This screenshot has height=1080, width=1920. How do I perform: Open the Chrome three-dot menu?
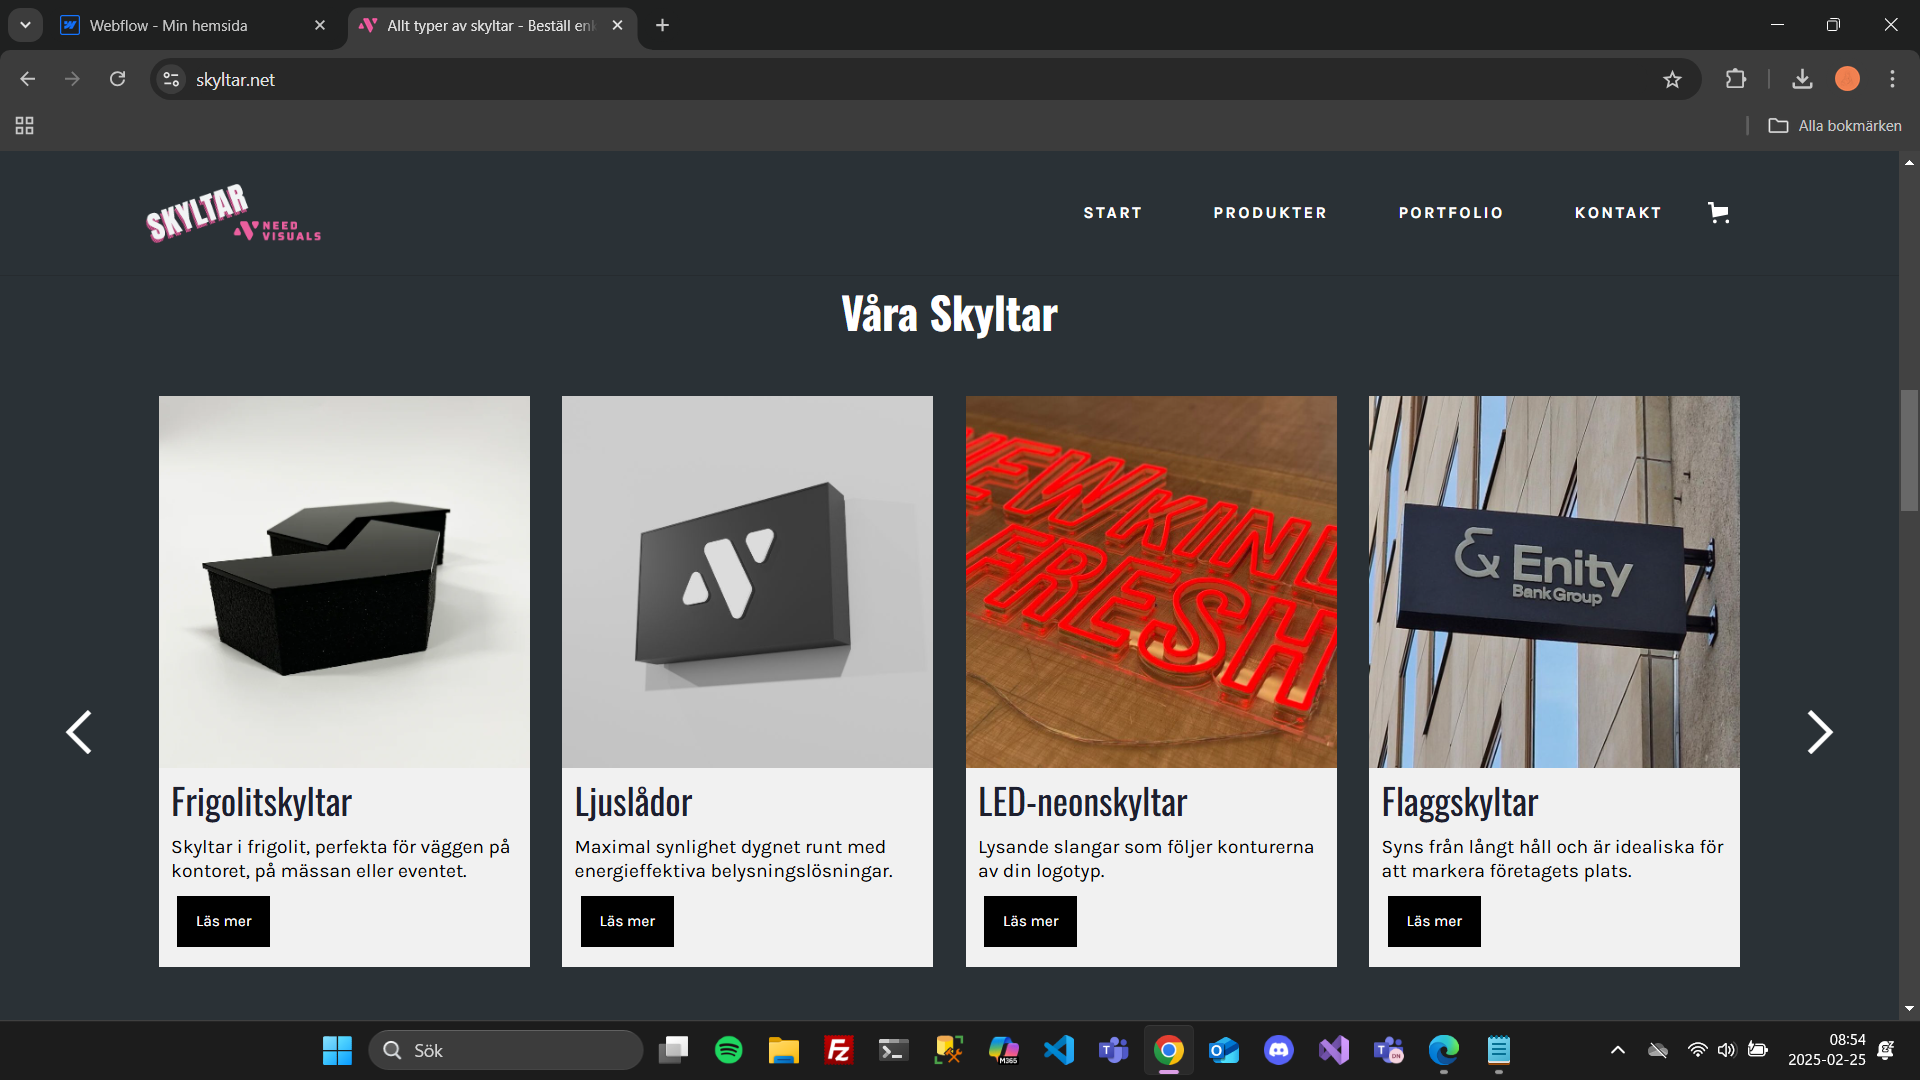click(1892, 79)
